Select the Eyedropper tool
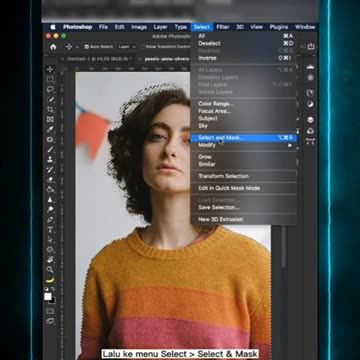The height and width of the screenshot is (360, 360). coord(50,129)
